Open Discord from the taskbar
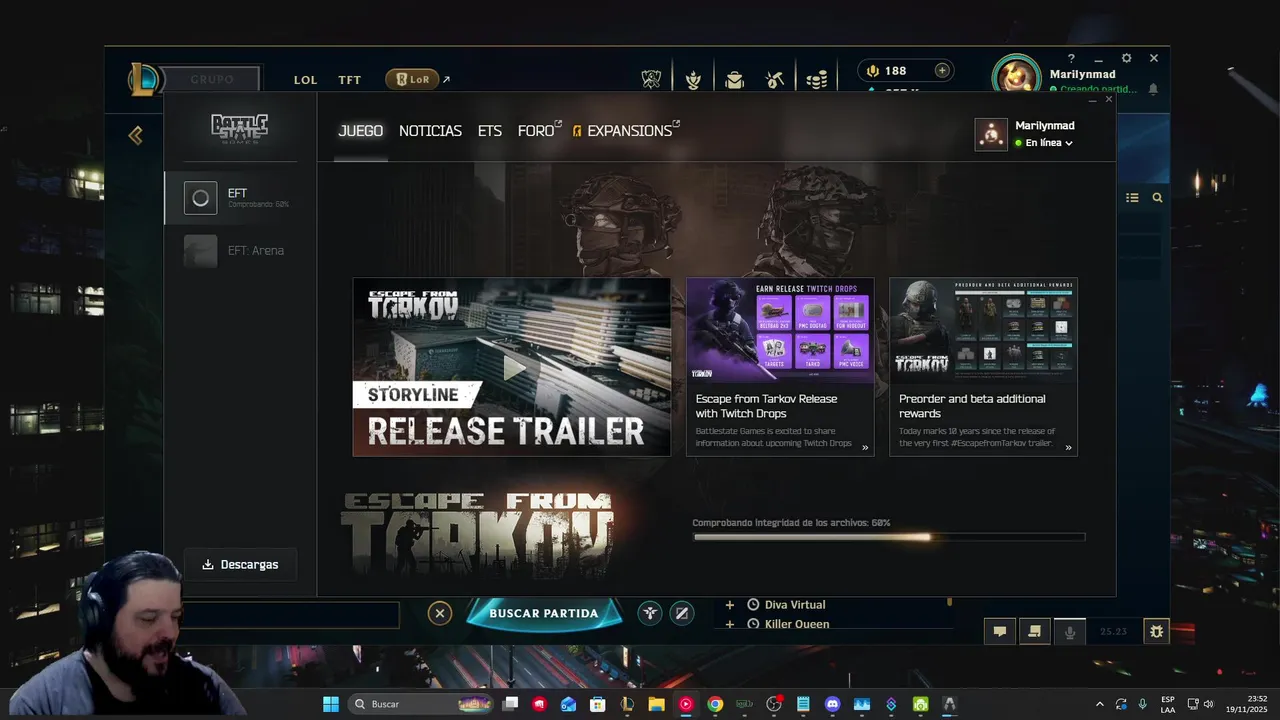Viewport: 1280px width, 720px height. 832,704
